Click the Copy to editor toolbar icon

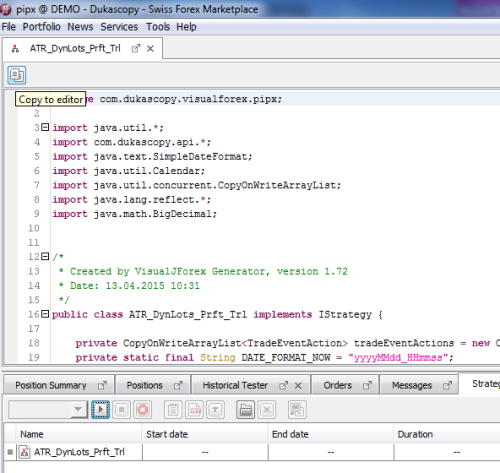(17, 75)
